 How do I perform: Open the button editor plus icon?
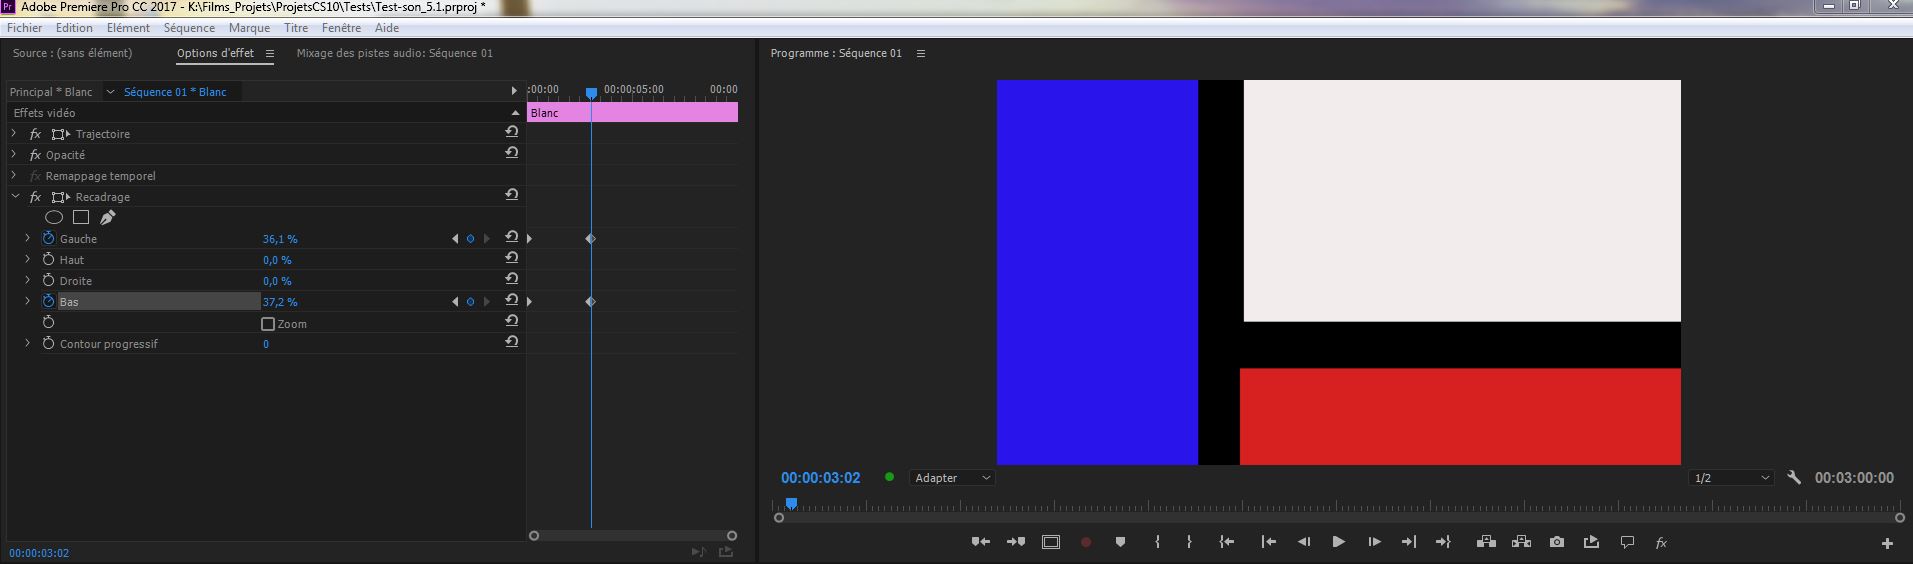click(x=1887, y=543)
